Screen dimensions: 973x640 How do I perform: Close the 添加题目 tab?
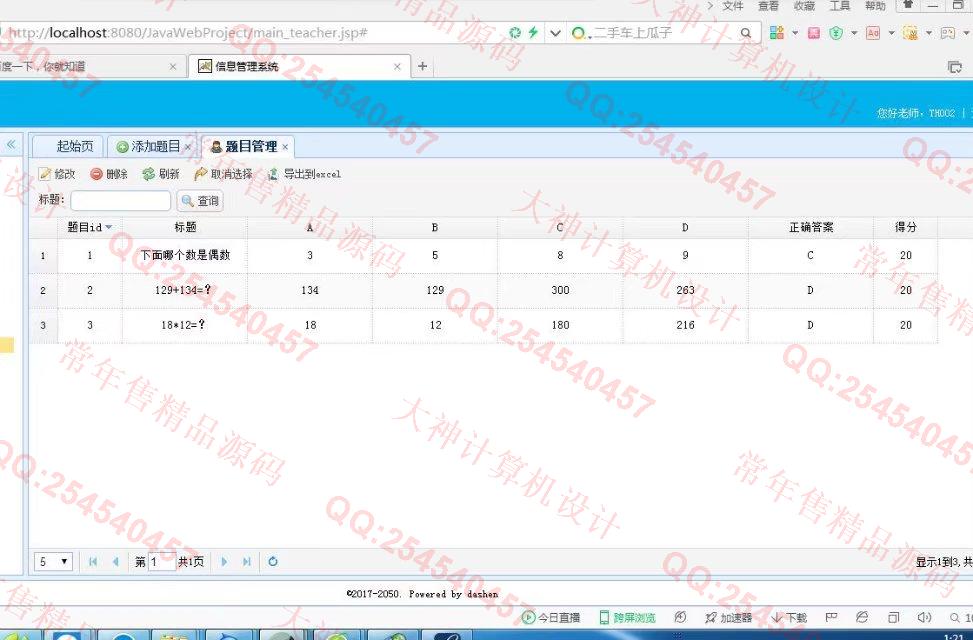click(188, 147)
